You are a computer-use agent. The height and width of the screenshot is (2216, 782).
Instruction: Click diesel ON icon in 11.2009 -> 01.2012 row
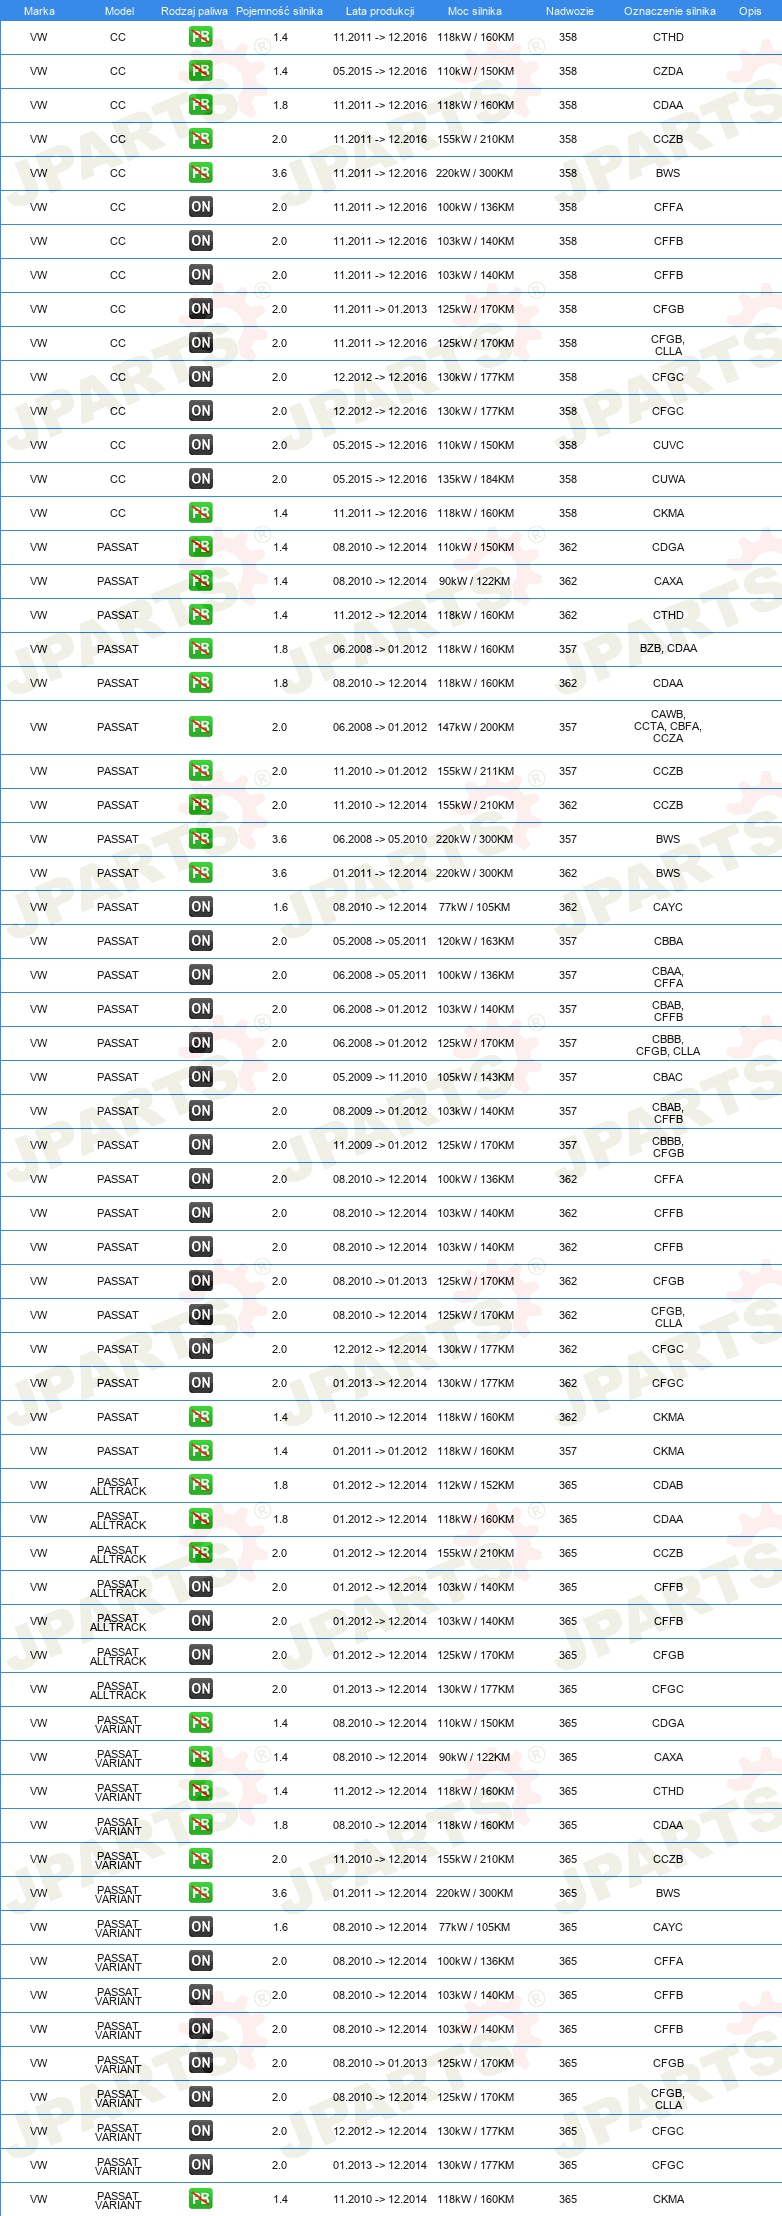pos(201,1145)
